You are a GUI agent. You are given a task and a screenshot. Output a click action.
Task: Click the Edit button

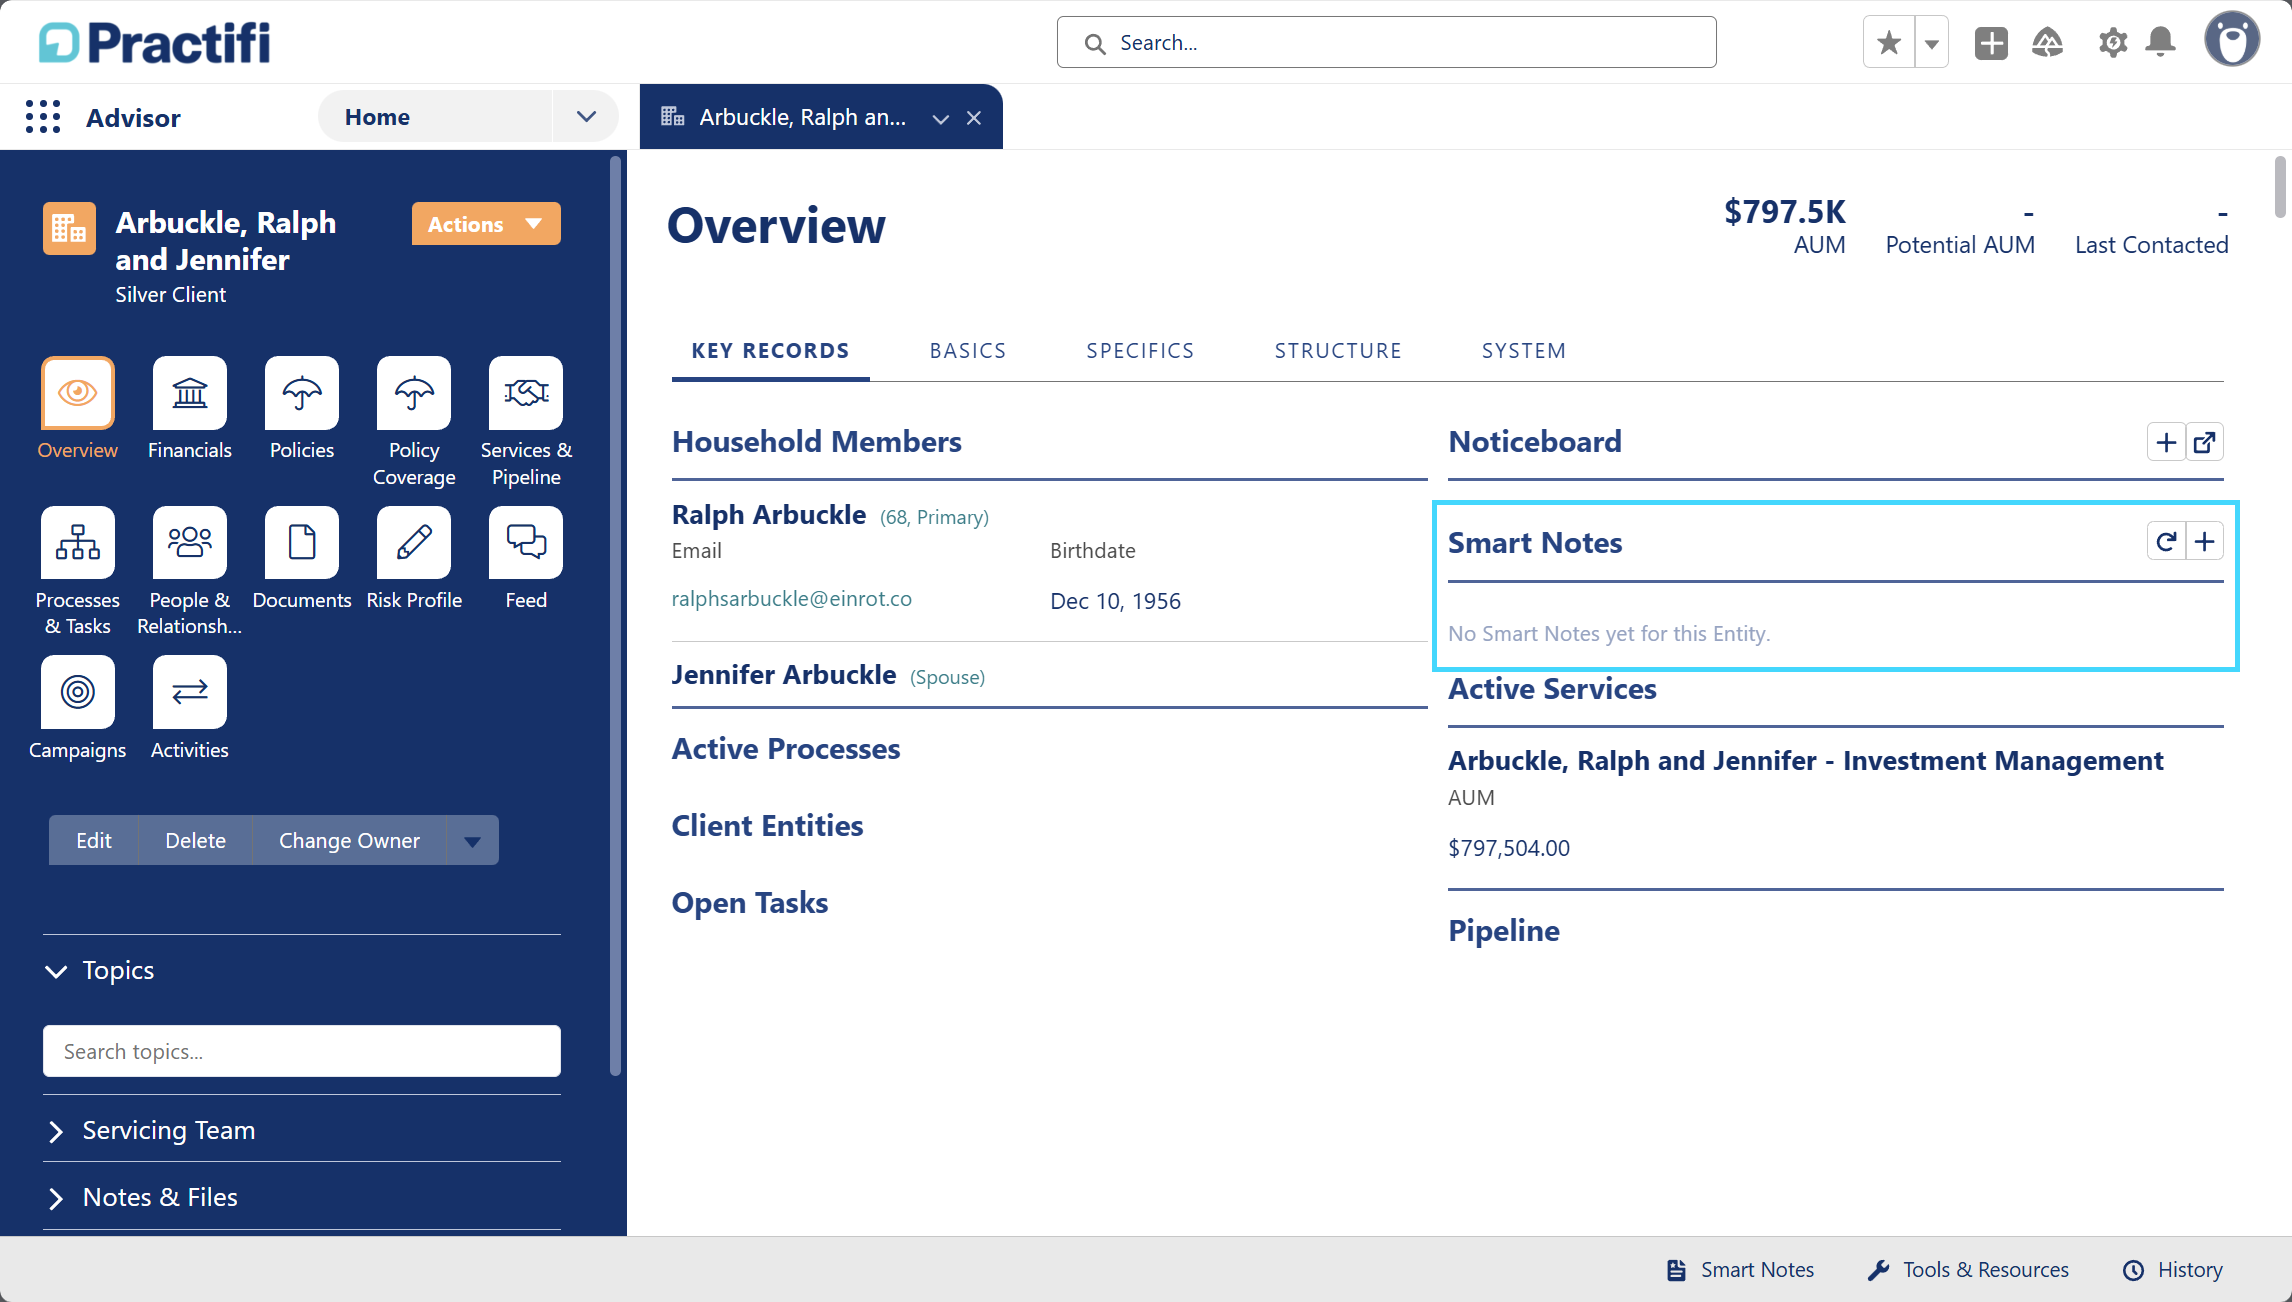[94, 841]
